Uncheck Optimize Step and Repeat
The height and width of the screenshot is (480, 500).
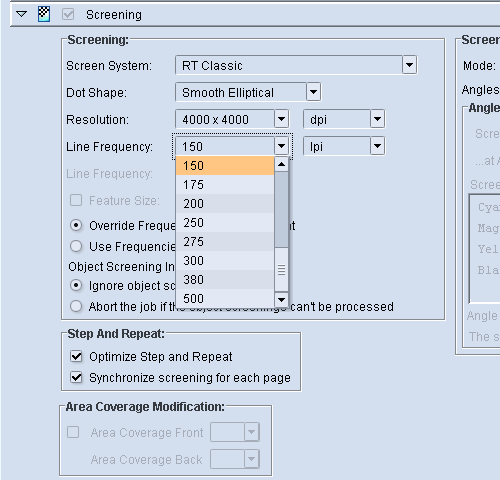click(x=76, y=356)
